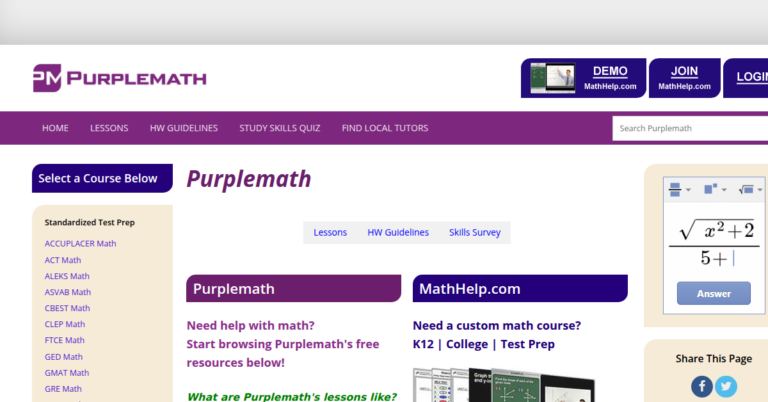Click the purple Purplemath section header
Viewport: 768px width, 402px height.
pos(293,288)
